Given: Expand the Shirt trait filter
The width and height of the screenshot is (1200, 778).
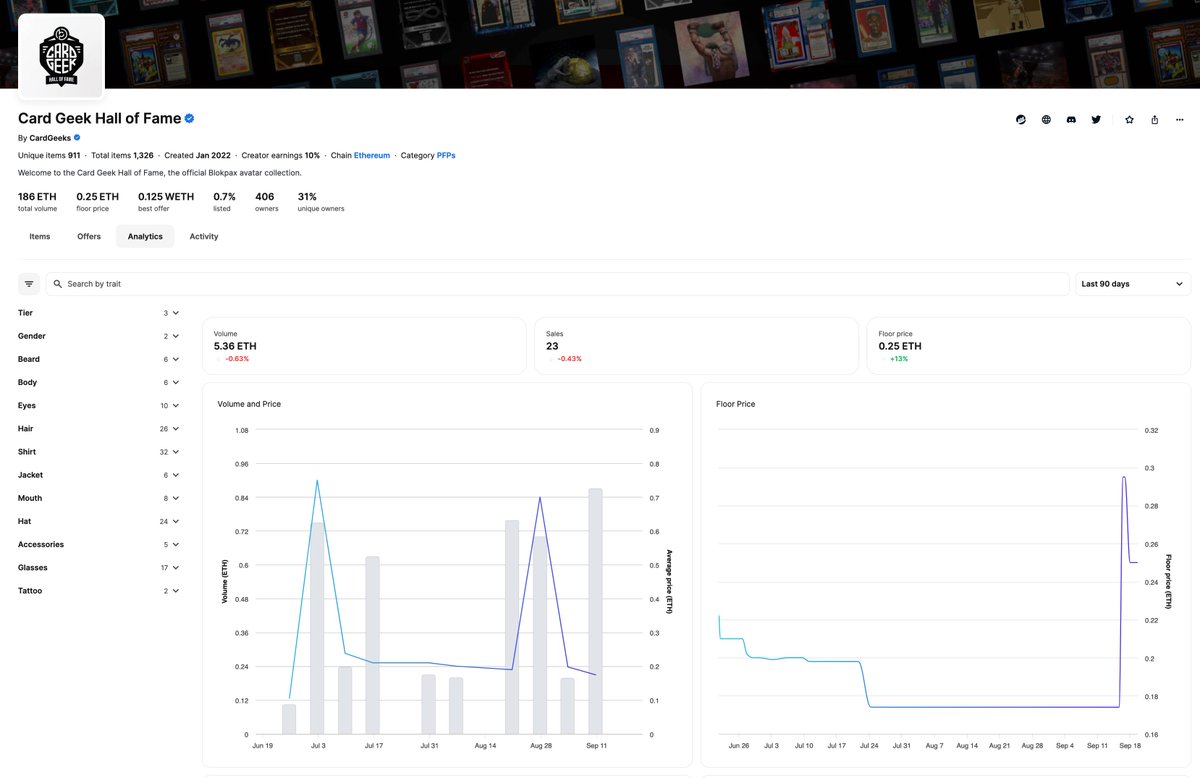Looking at the screenshot, I should coord(99,451).
